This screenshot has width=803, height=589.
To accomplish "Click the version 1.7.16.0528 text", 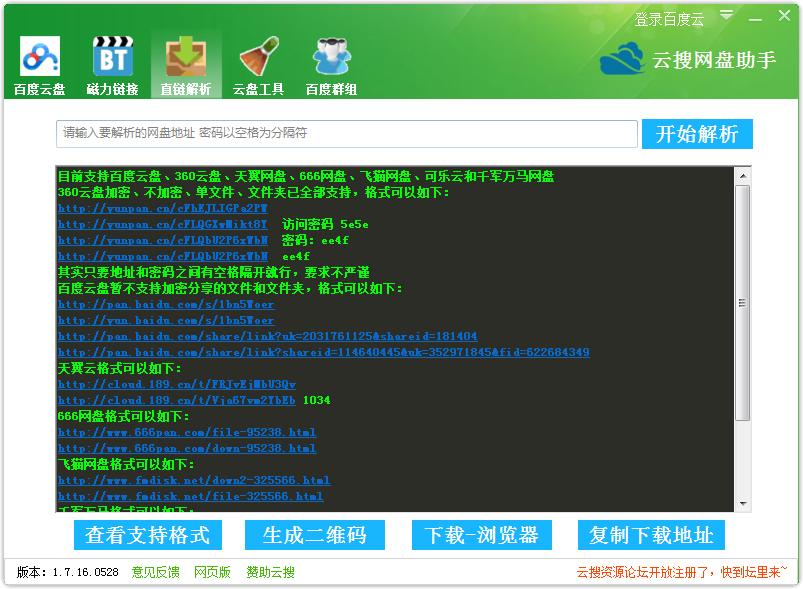I will 68,572.
